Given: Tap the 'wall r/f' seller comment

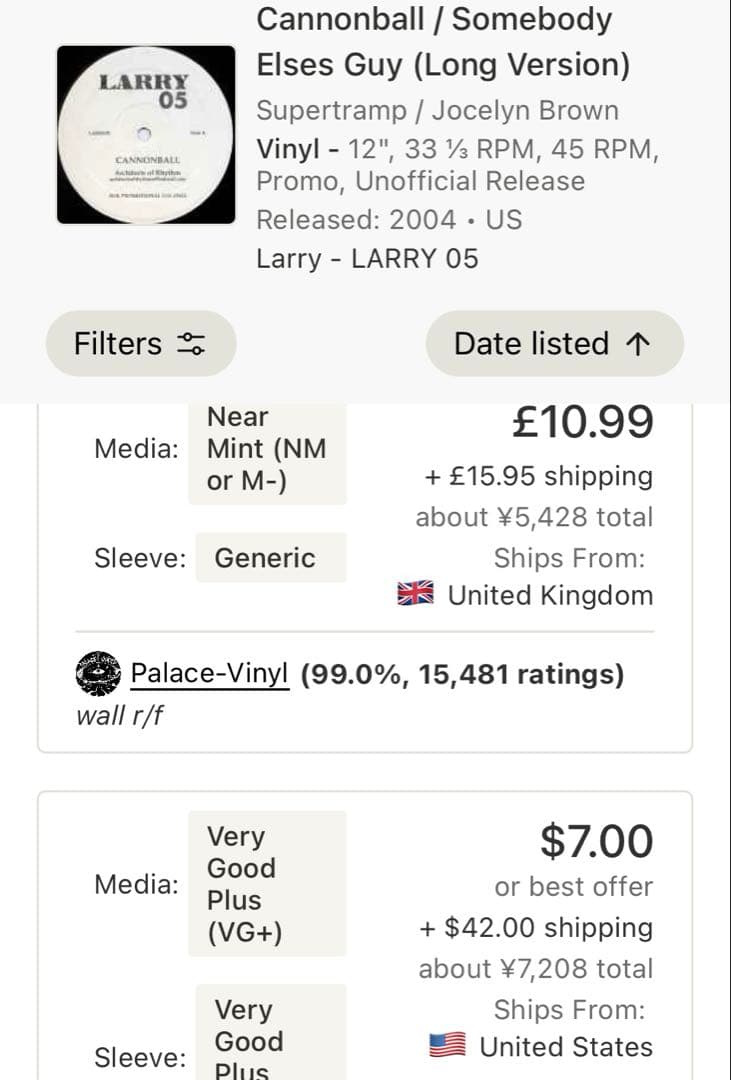Looking at the screenshot, I should (119, 715).
